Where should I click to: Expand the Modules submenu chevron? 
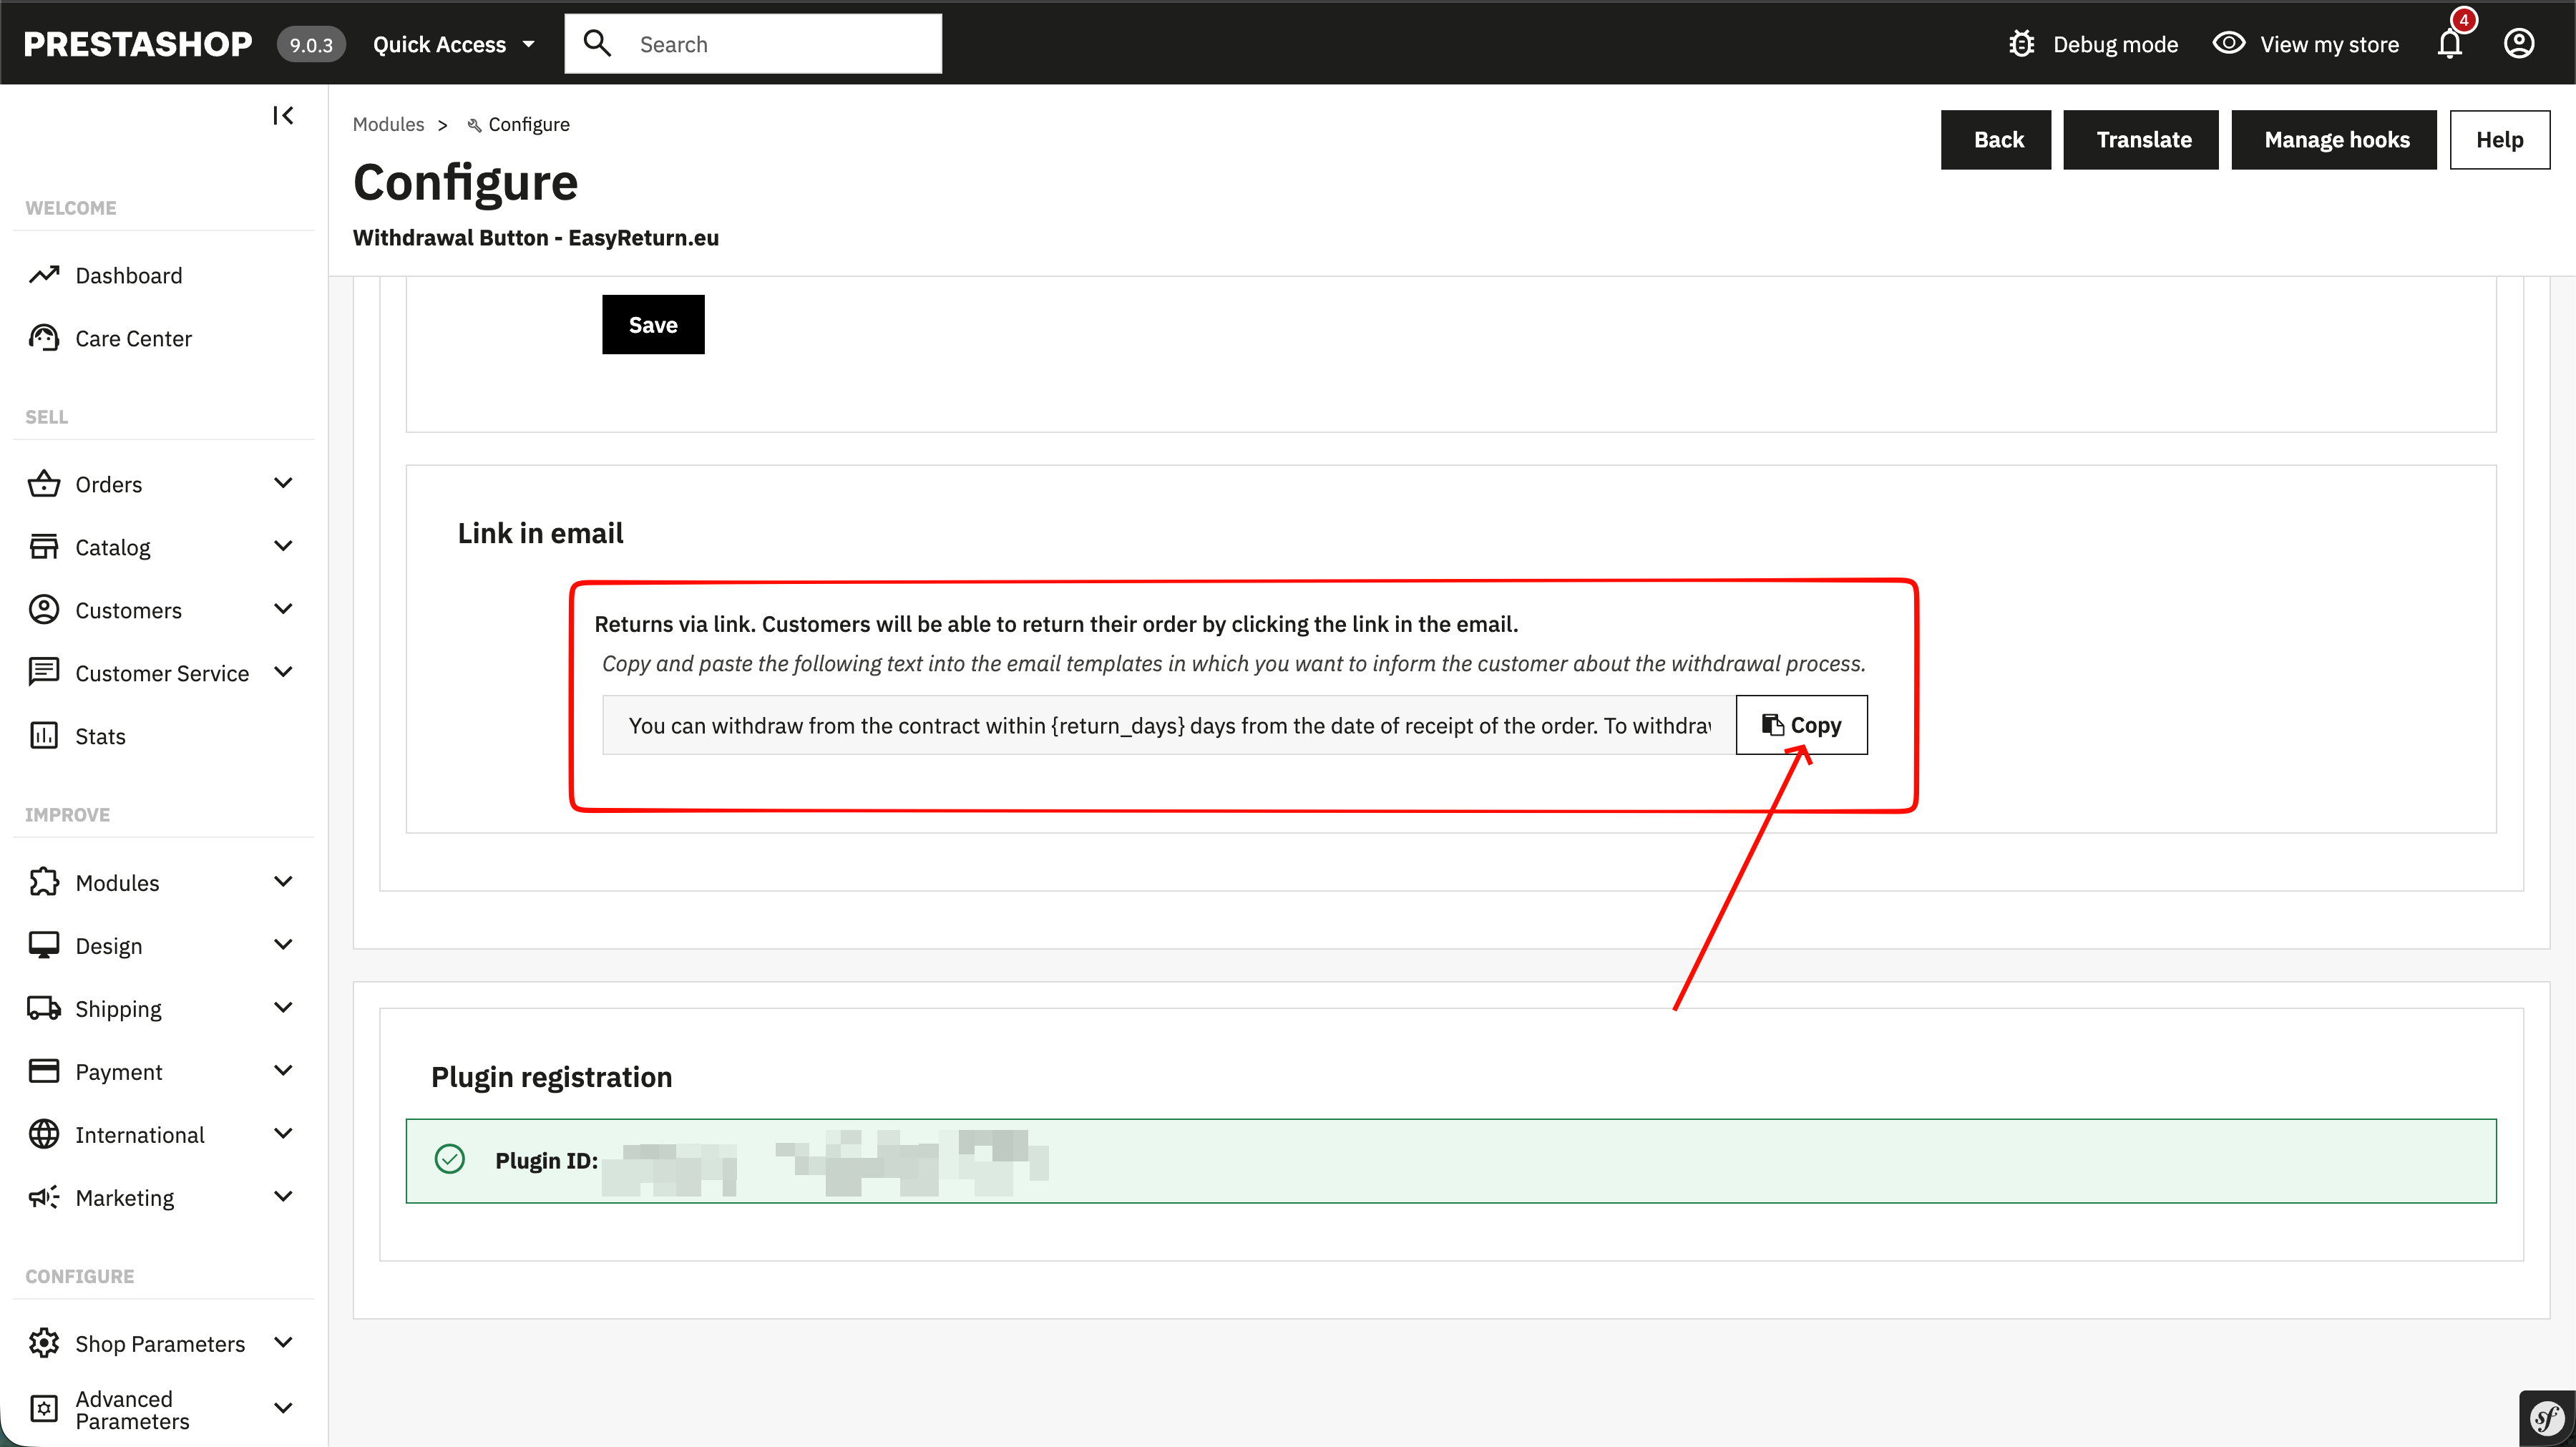283,881
